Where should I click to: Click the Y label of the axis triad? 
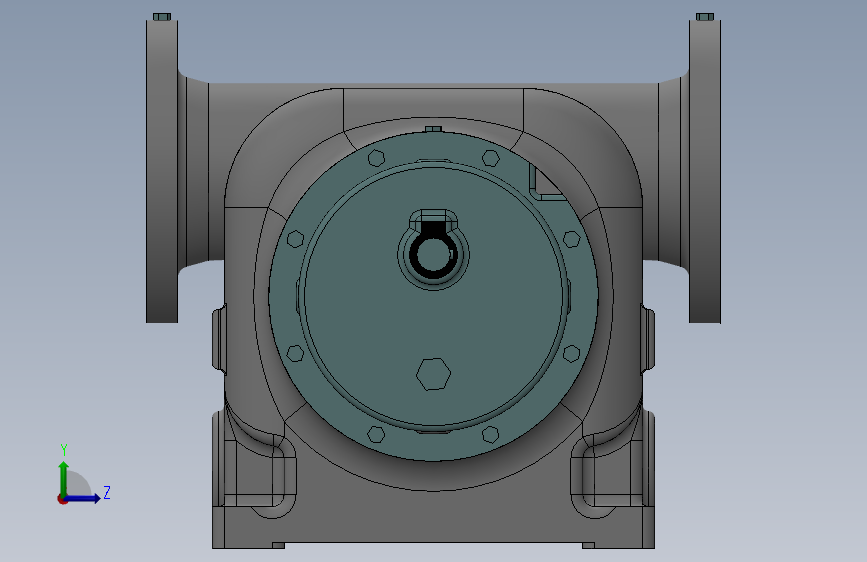coord(64,450)
